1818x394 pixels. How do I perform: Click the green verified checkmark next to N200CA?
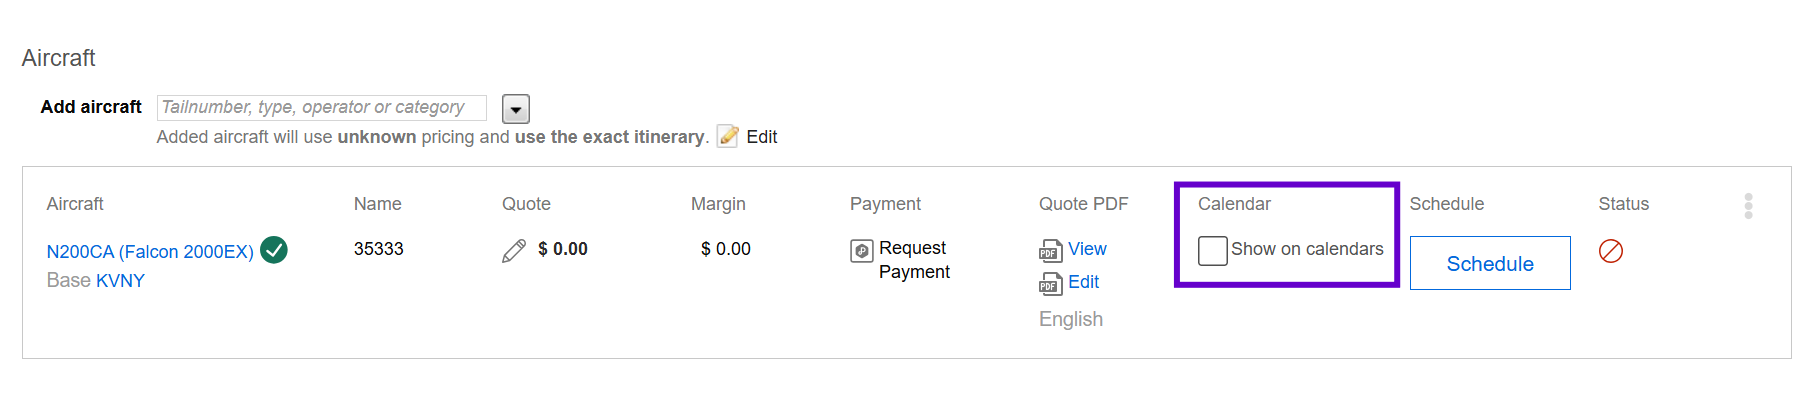click(x=274, y=250)
